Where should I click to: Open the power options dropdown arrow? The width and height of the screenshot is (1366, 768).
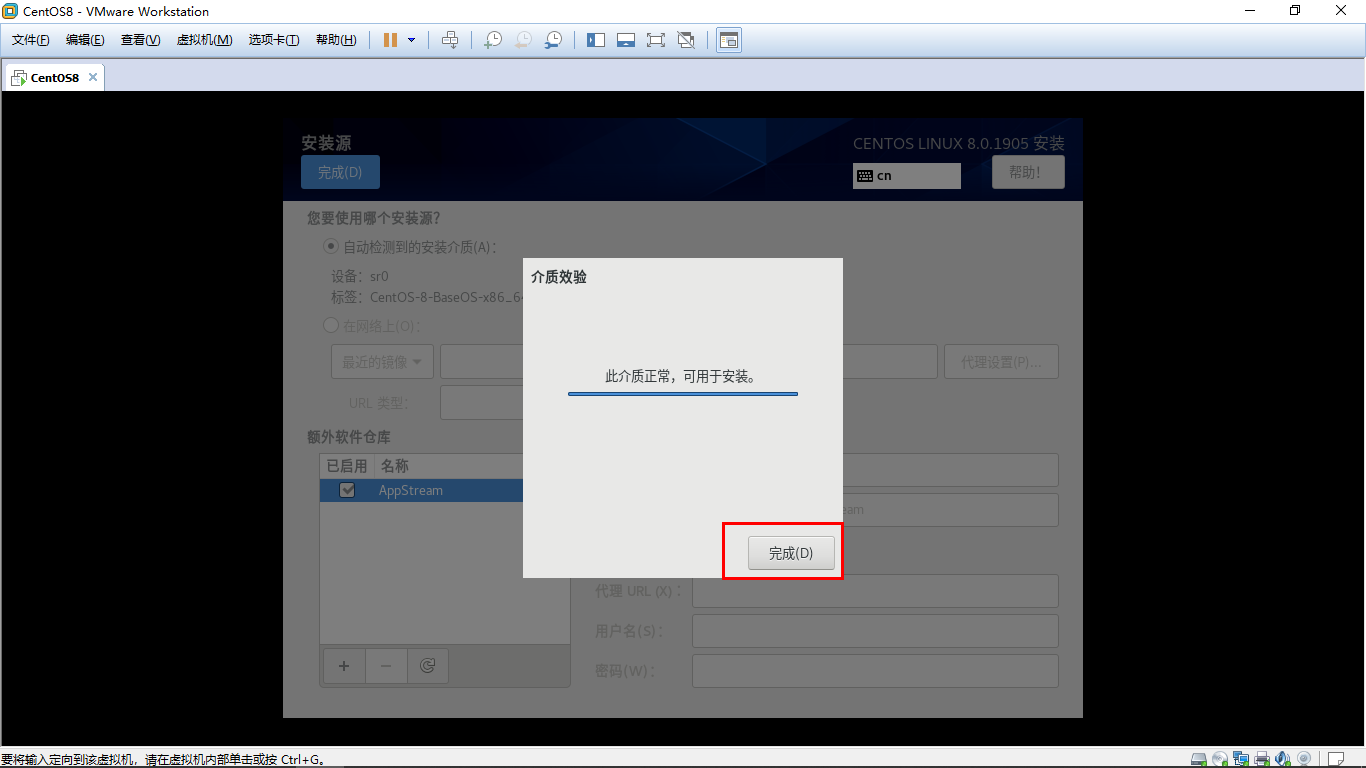411,40
